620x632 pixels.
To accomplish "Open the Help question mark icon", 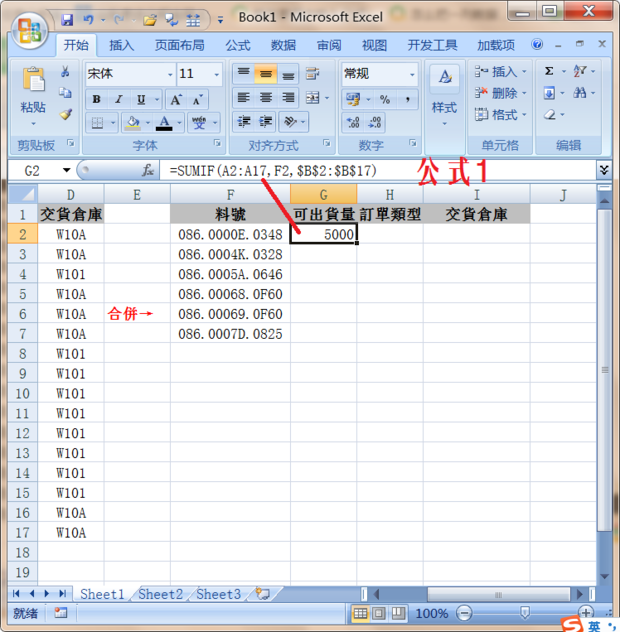I will point(537,44).
